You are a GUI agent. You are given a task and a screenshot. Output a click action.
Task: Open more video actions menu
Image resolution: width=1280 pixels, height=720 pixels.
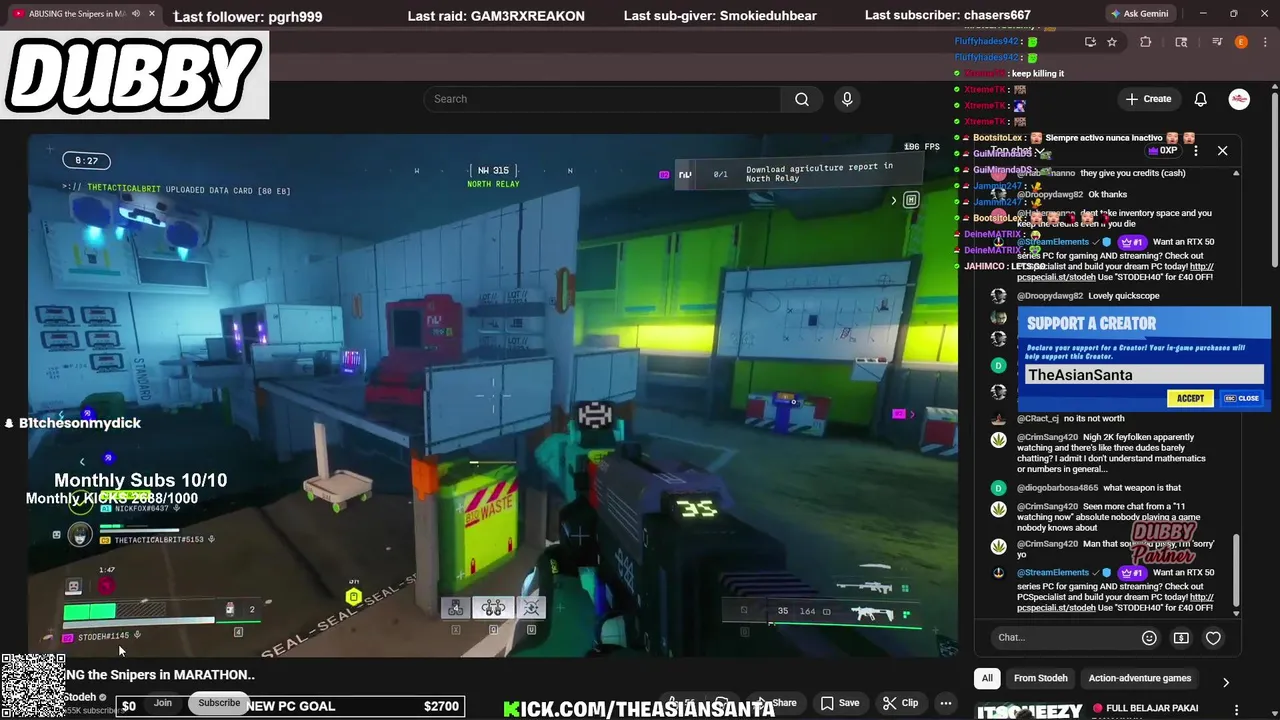(945, 703)
